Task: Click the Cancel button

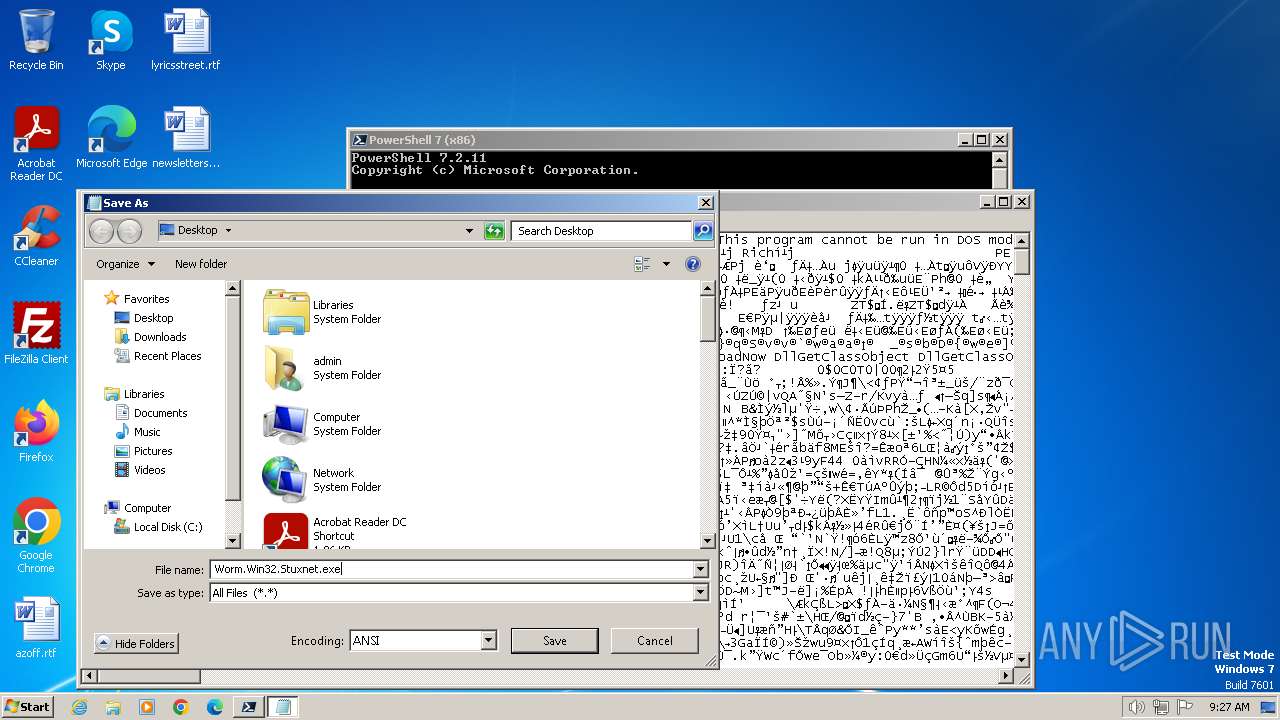Action: click(x=655, y=641)
